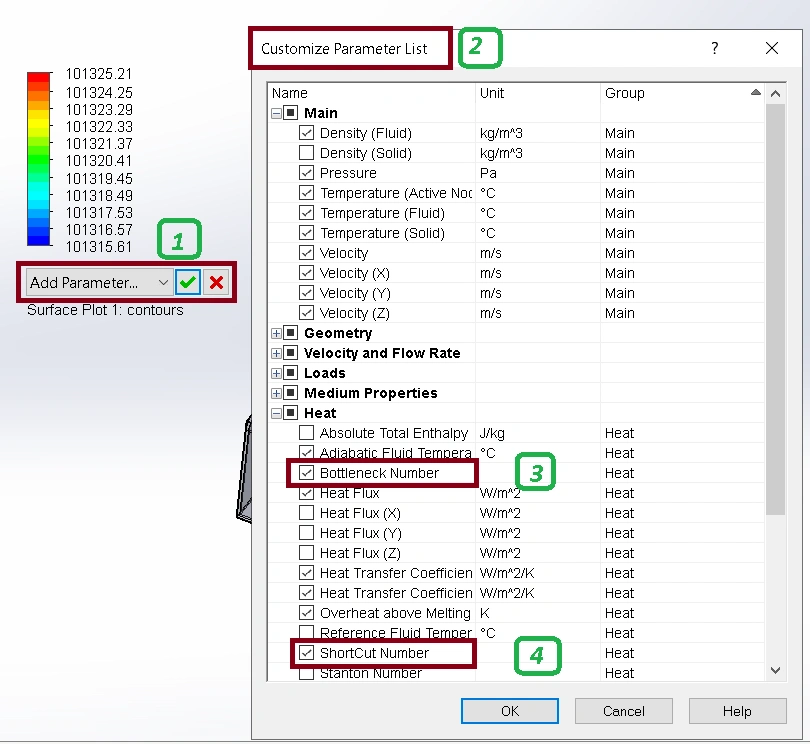Confirm parameter with green checkmark icon
Screen dimensions: 810x744
tap(188, 282)
